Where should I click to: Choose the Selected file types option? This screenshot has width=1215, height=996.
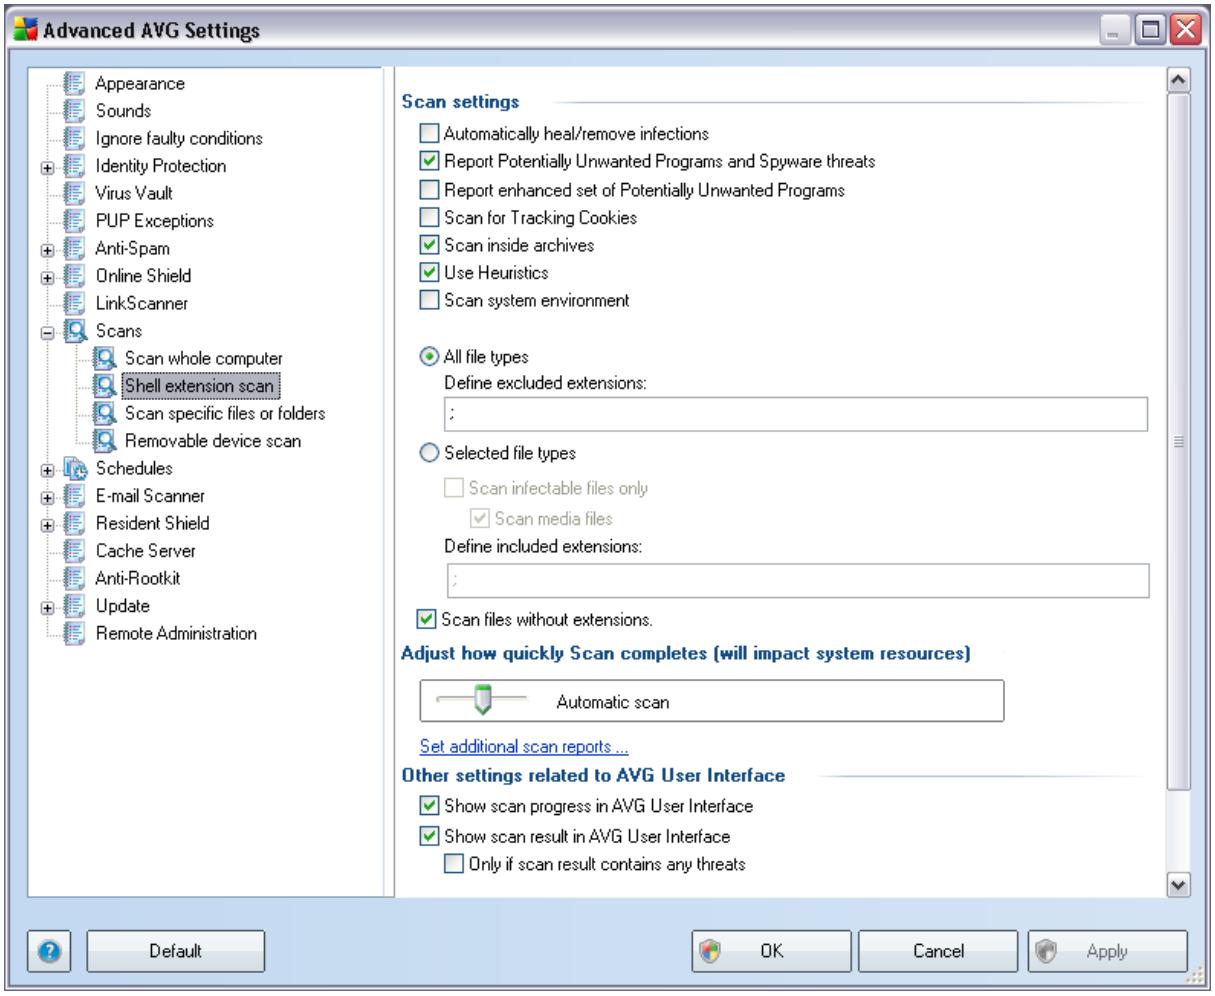pyautogui.click(x=429, y=453)
